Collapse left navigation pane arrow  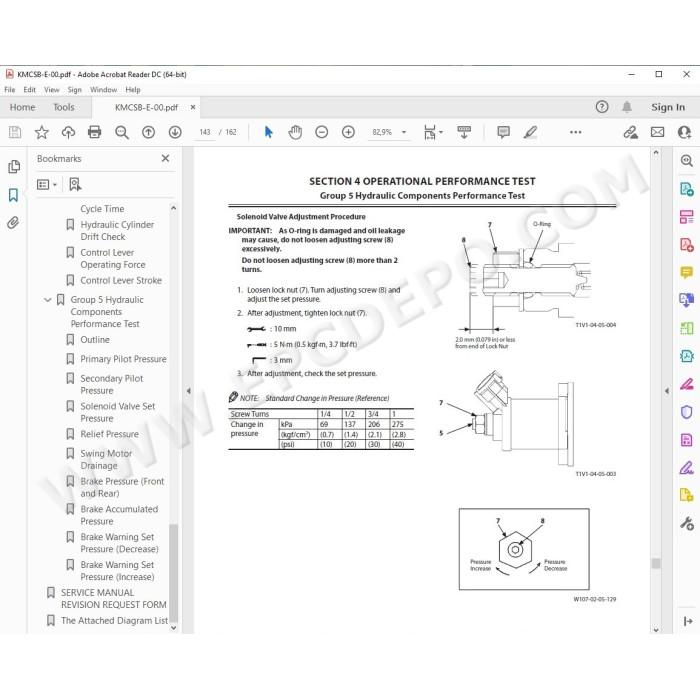pyautogui.click(x=188, y=391)
